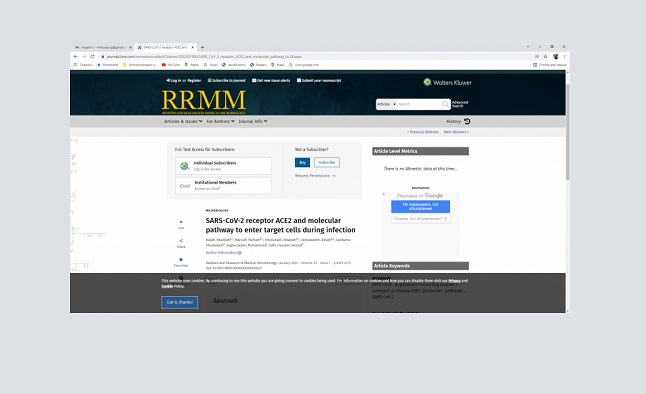This screenshot has height=394, width=646.
Task: Open the Privacy link in cookie banner
Action: 454,281
